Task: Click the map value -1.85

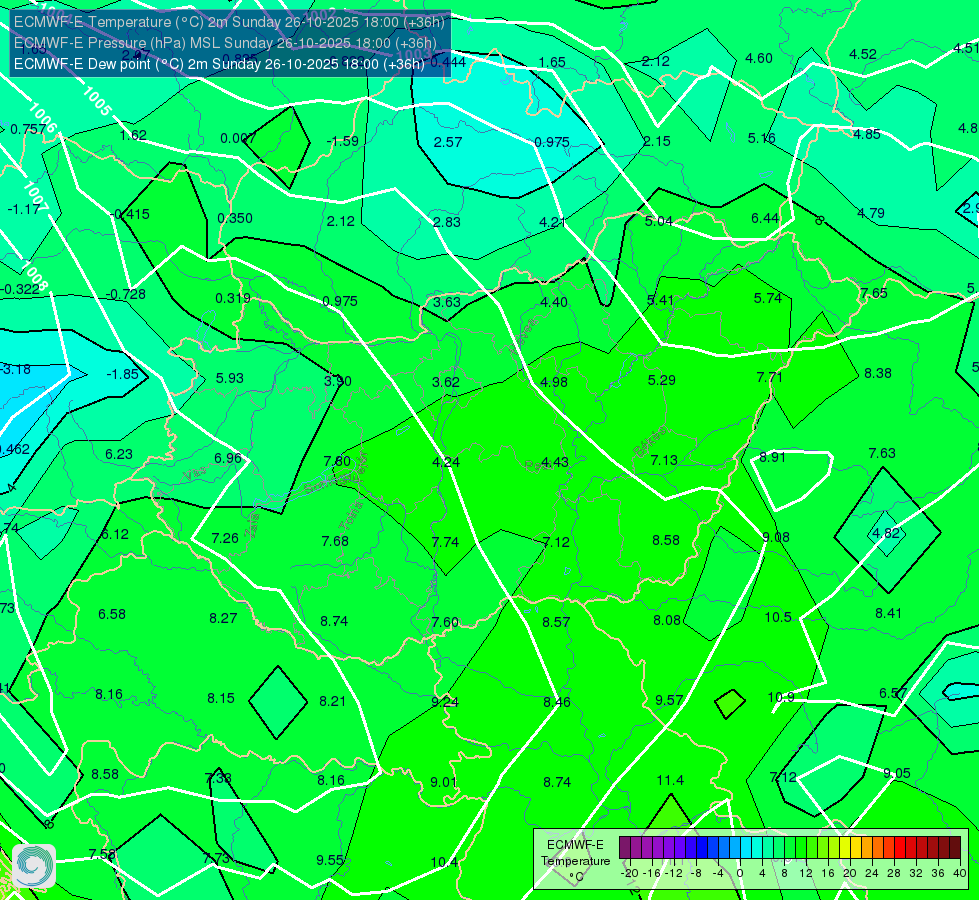Action: pyautogui.click(x=122, y=374)
